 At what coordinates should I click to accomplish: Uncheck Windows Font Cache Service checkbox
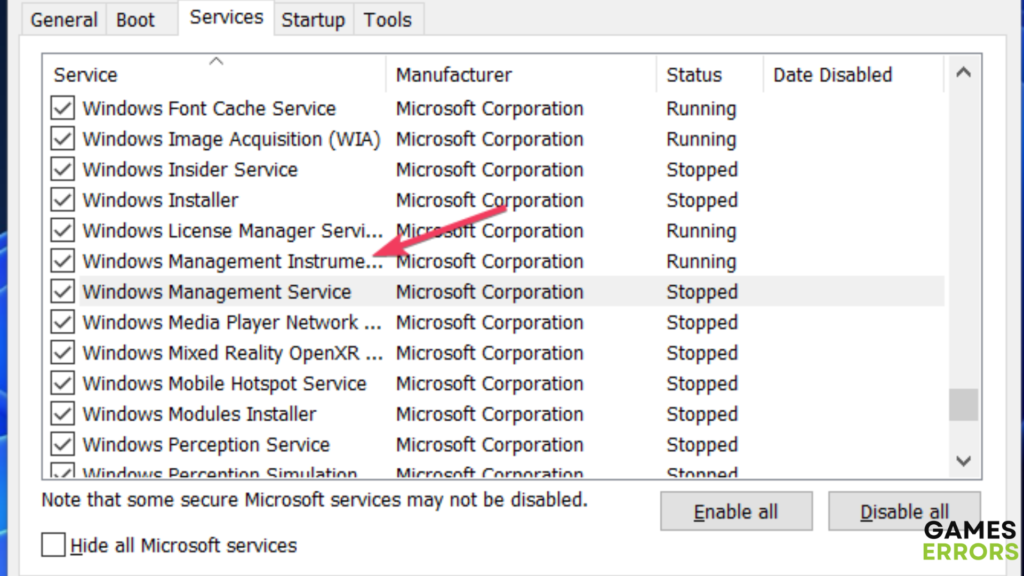point(63,109)
